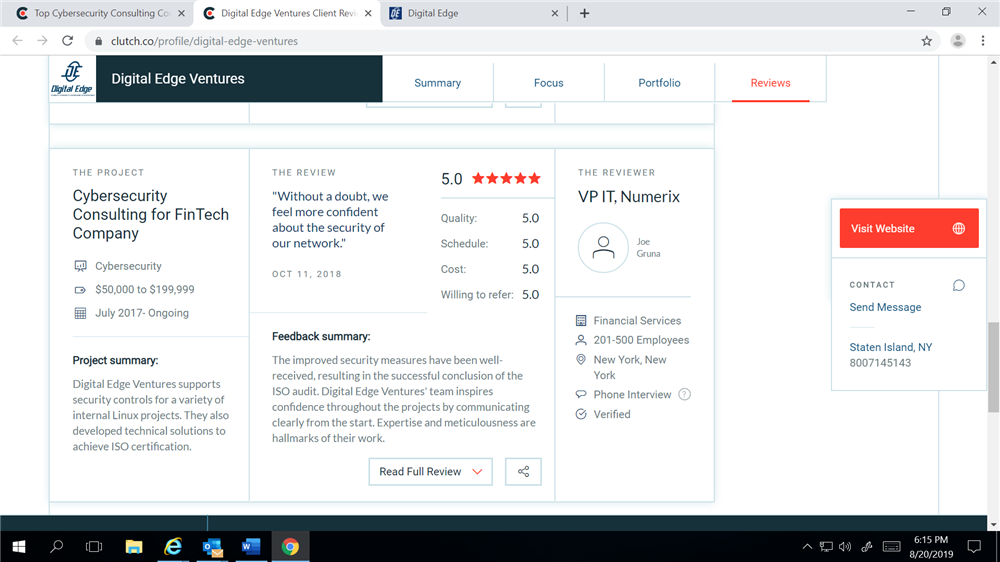Click the share icon button below feedback
Image resolution: width=1000 pixels, height=562 pixels.
coord(523,471)
